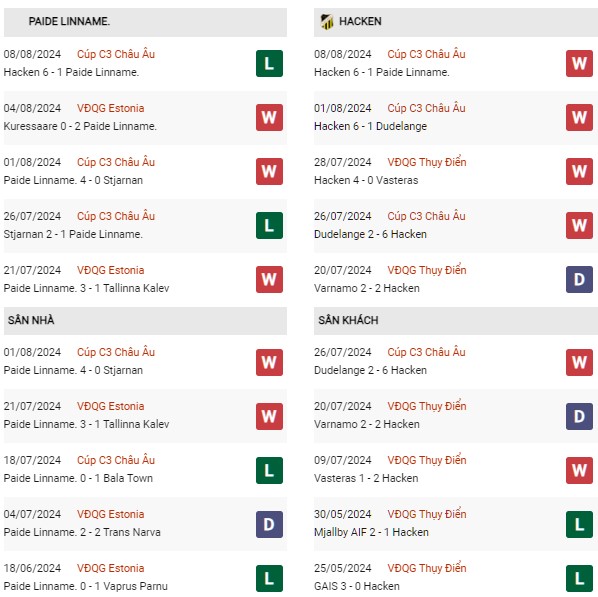The height and width of the screenshot is (597, 598).
Task: Click the W badge for Hacken 4-0 Vasteras
Action: (579, 172)
